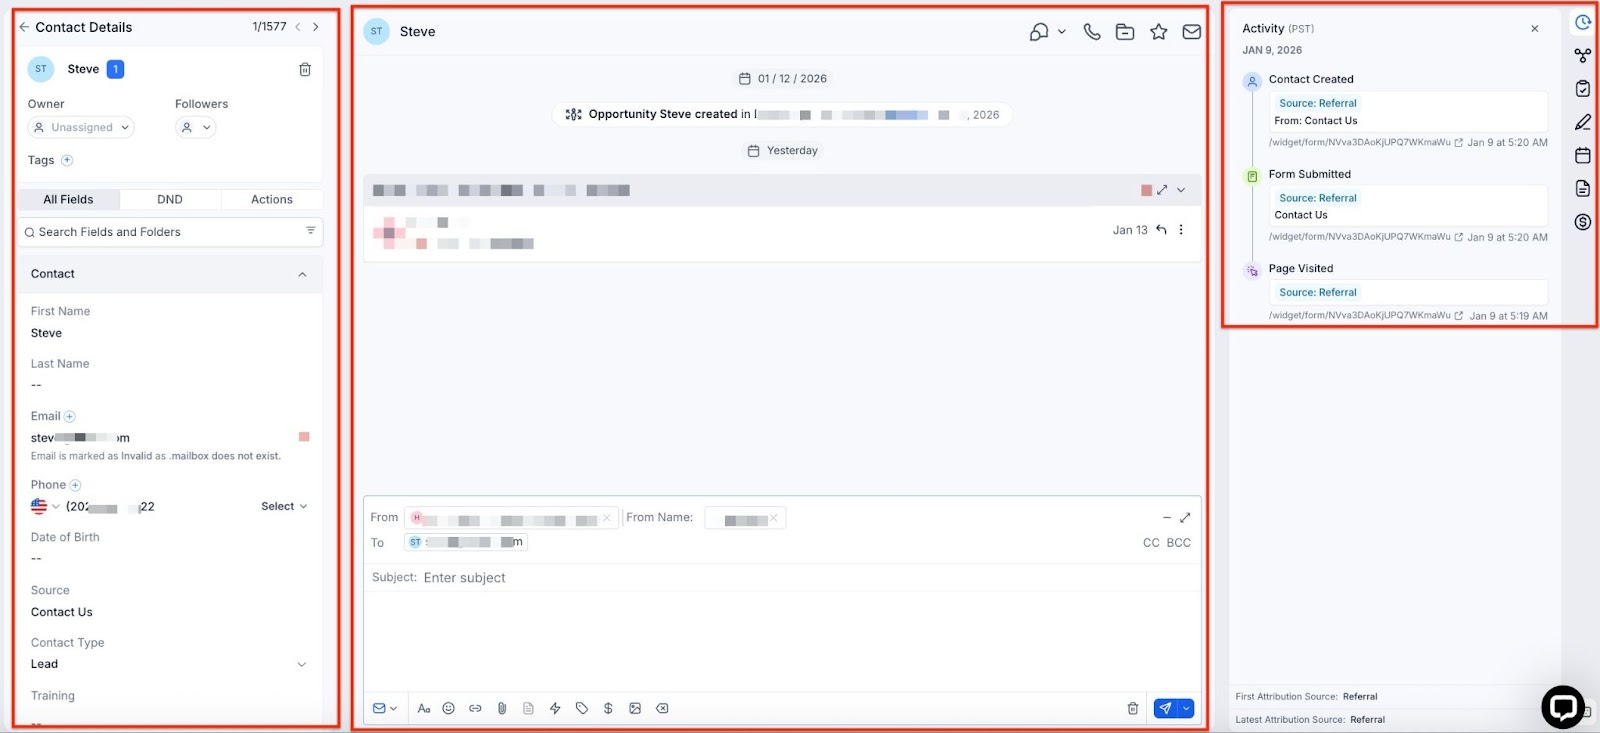Viewport: 1600px width, 733px height.
Task: Open the phone country flag dropdown
Action: tap(45, 507)
